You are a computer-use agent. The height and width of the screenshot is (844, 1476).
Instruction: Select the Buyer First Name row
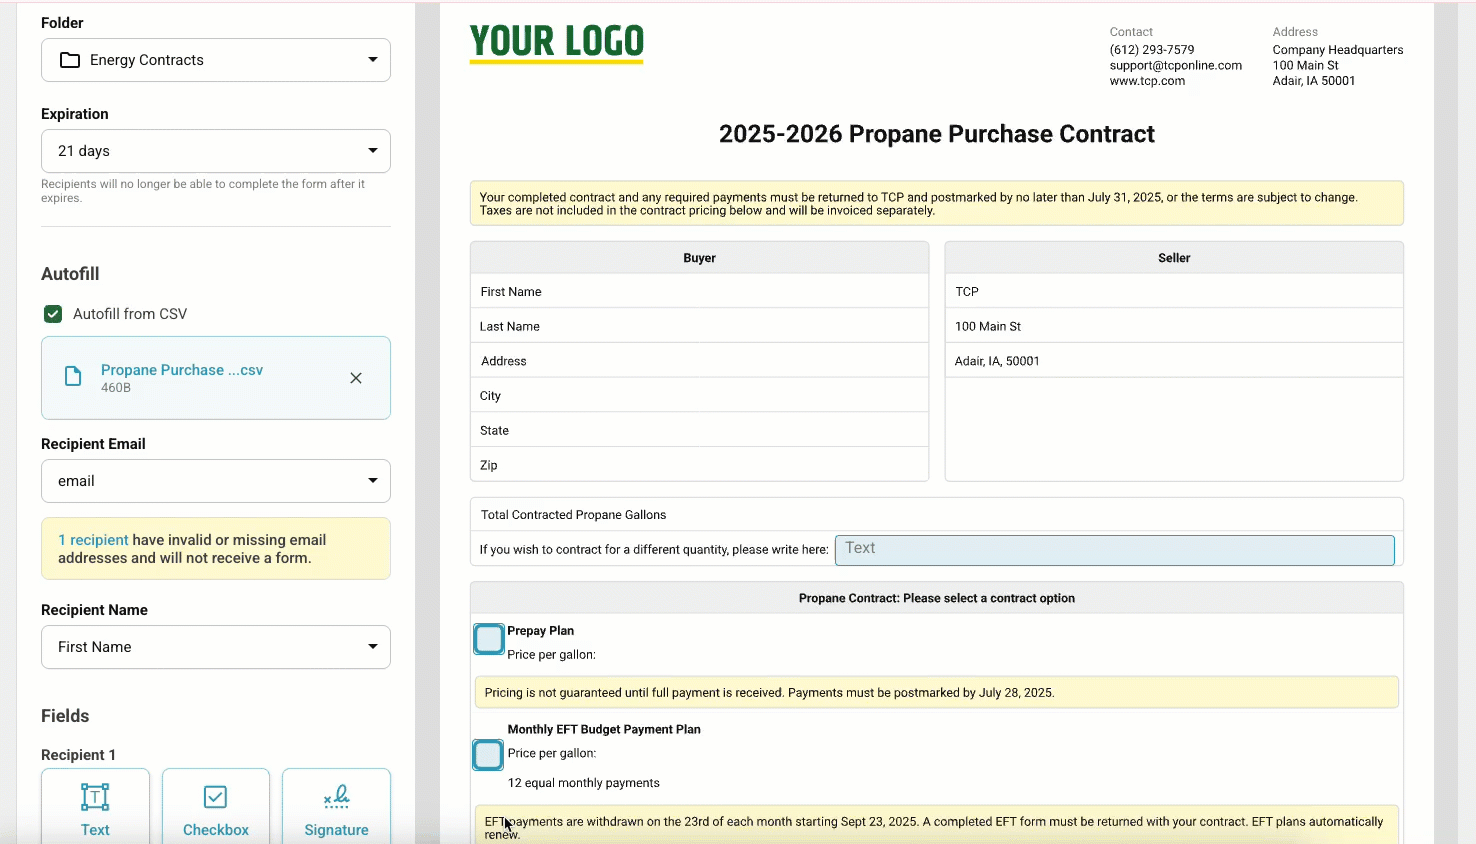[x=699, y=292]
